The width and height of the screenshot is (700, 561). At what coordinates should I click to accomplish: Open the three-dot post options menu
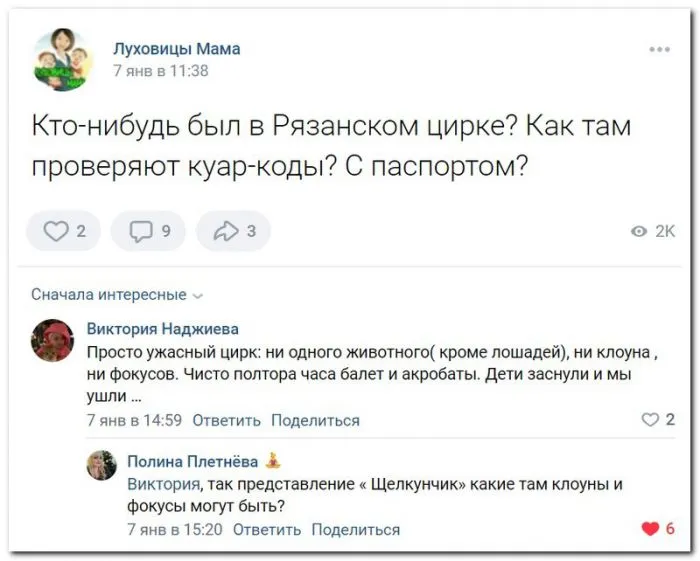pyautogui.click(x=659, y=49)
